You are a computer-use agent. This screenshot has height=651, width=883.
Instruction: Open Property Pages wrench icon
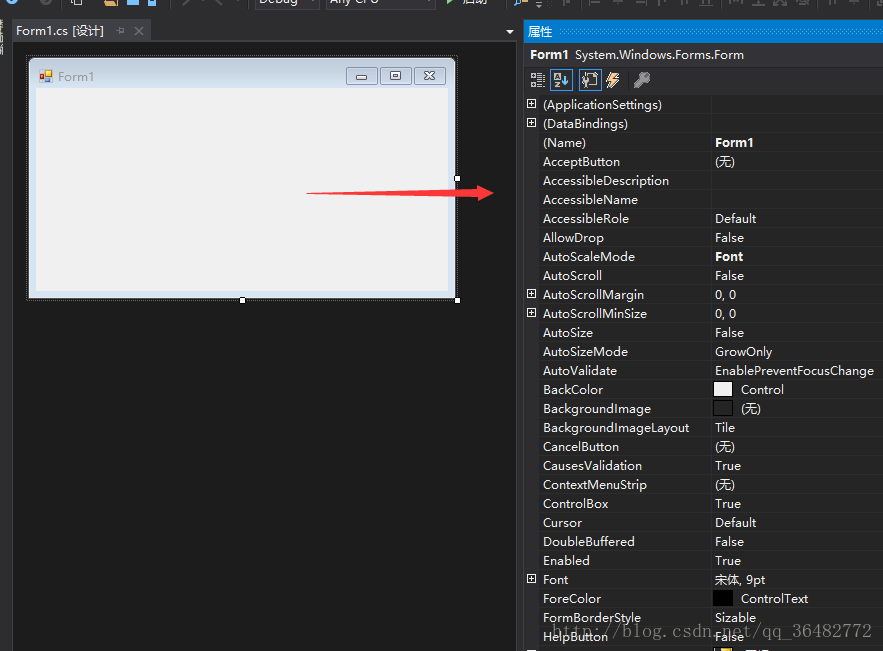pyautogui.click(x=641, y=80)
